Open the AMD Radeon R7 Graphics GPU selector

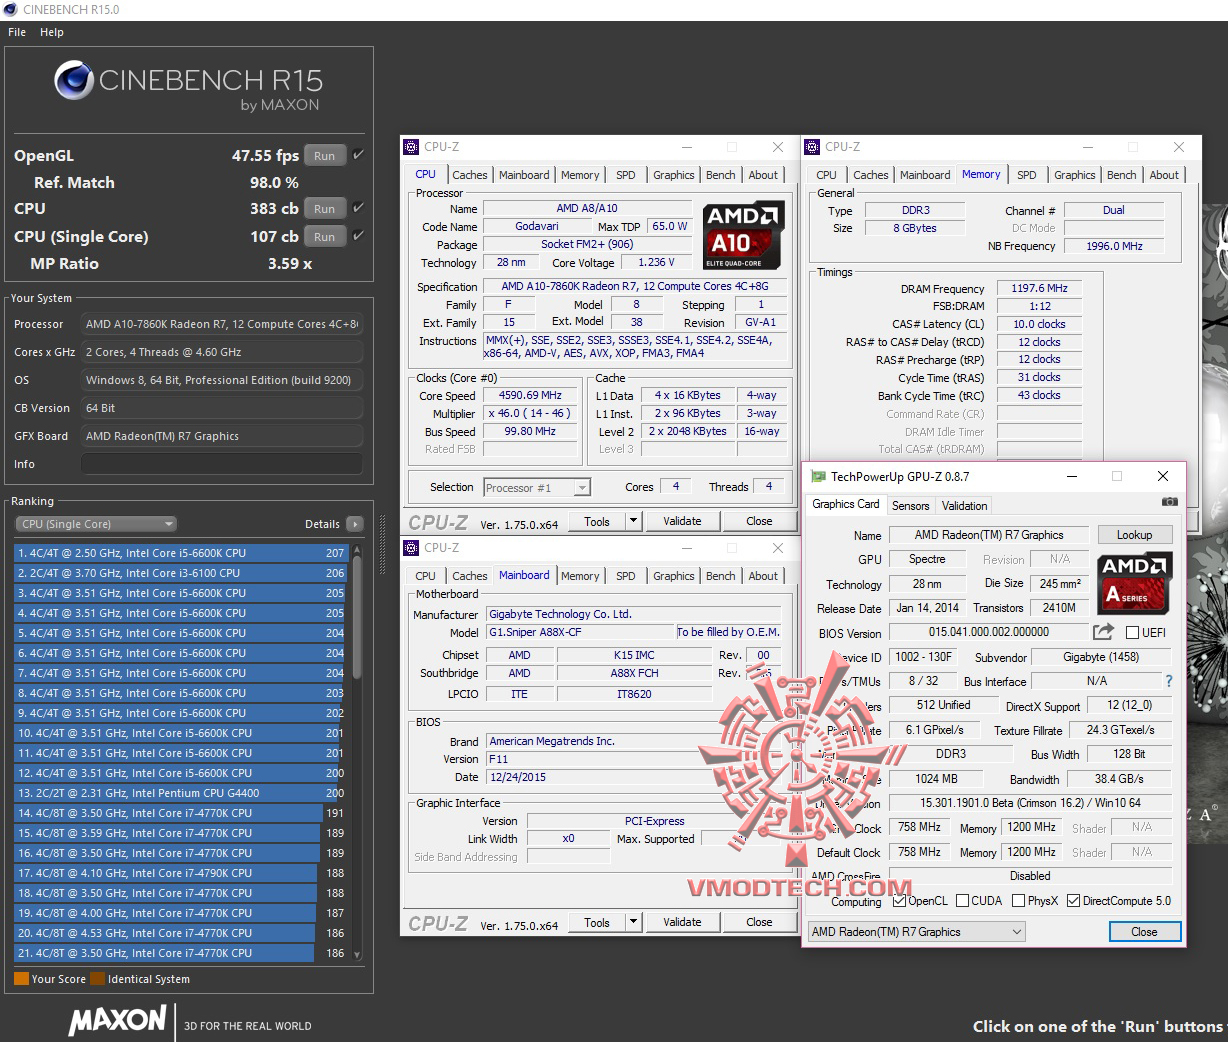(917, 932)
